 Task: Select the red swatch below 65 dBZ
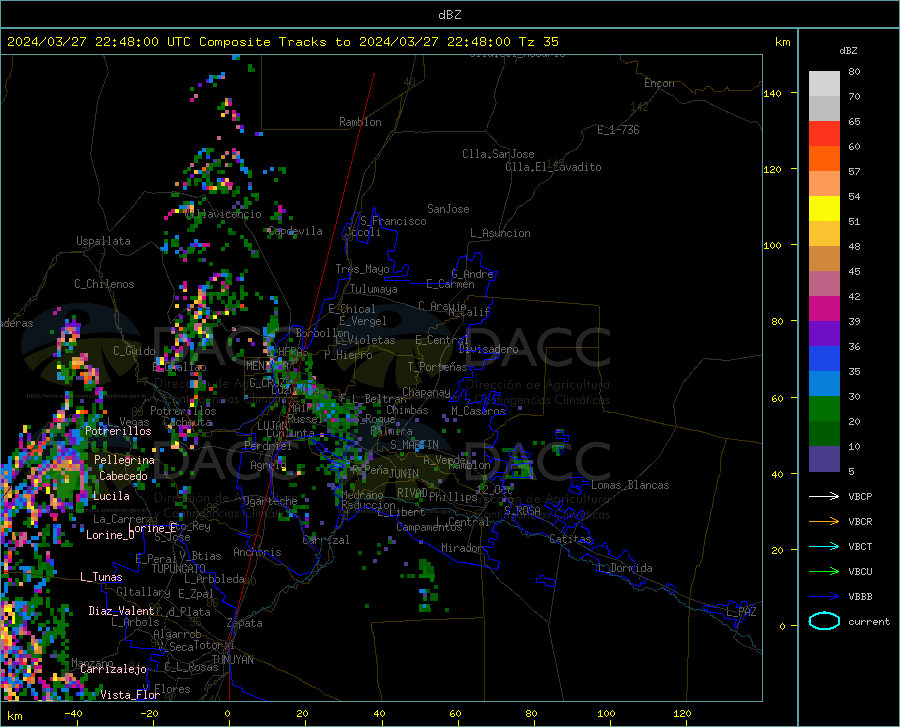(x=824, y=134)
